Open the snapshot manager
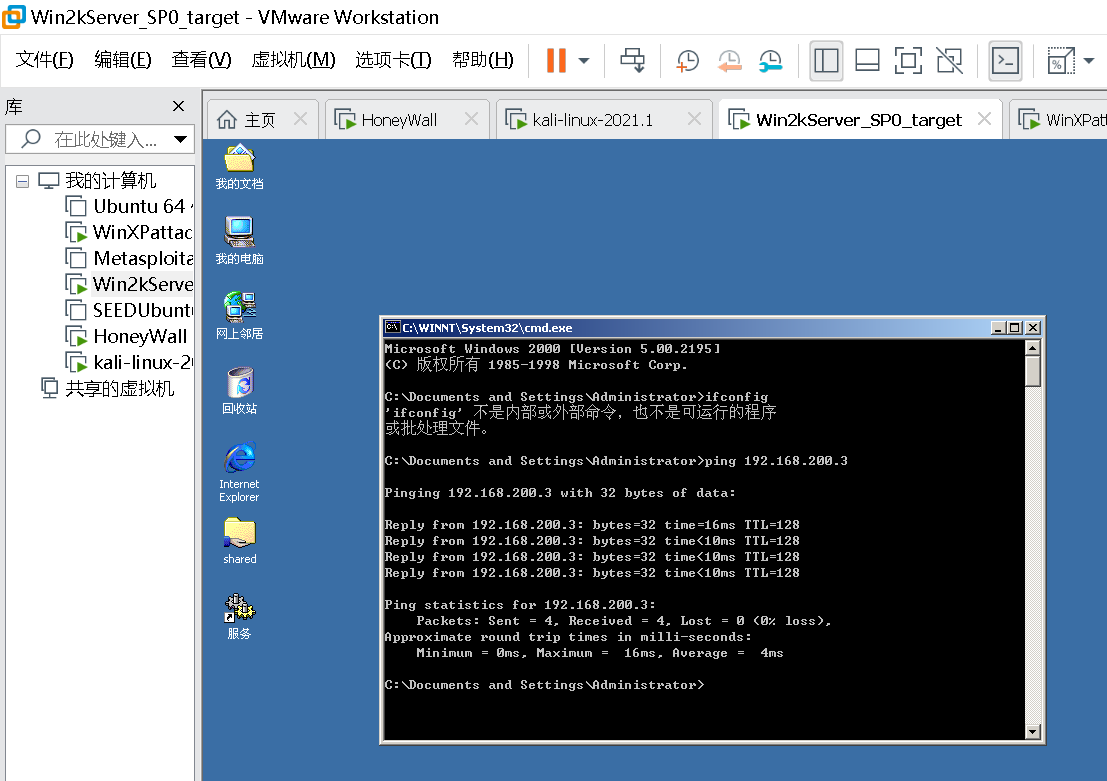The image size is (1107, 781). (x=770, y=61)
